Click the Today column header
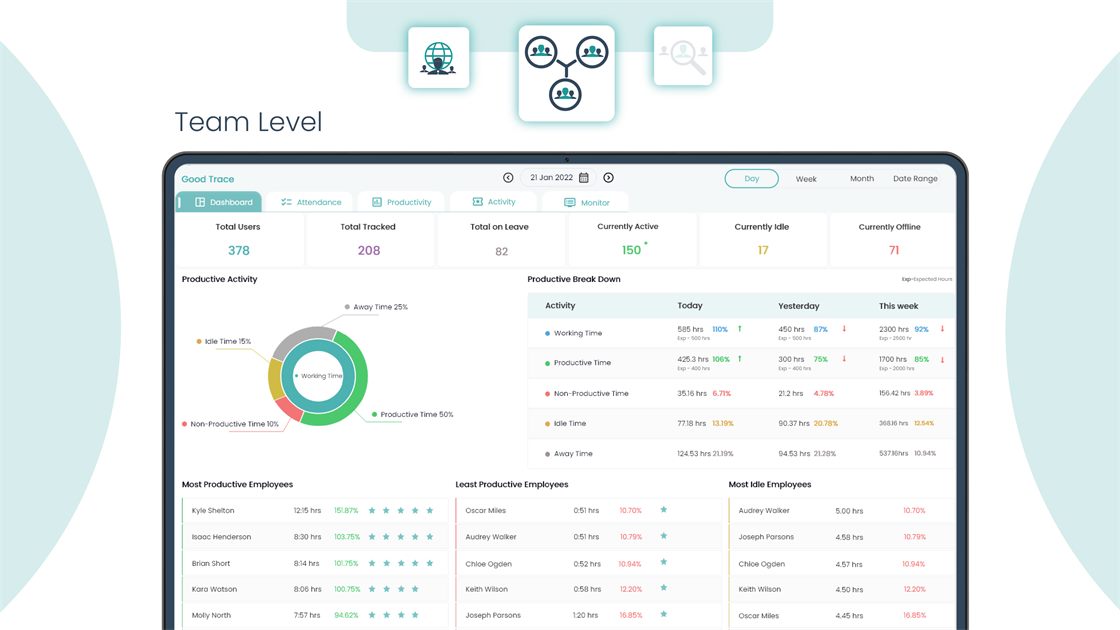The height and width of the screenshot is (630, 1120). pyautogui.click(x=690, y=306)
